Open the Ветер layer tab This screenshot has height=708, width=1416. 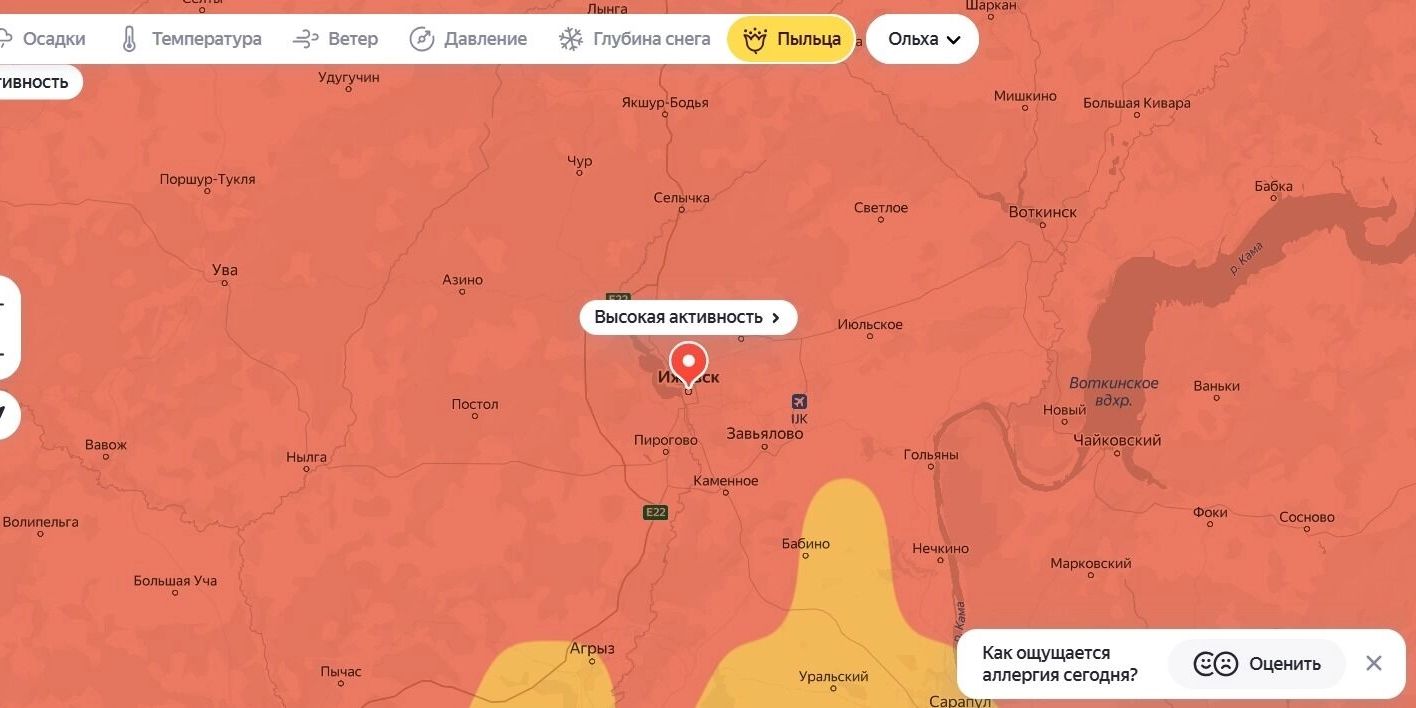tap(335, 39)
